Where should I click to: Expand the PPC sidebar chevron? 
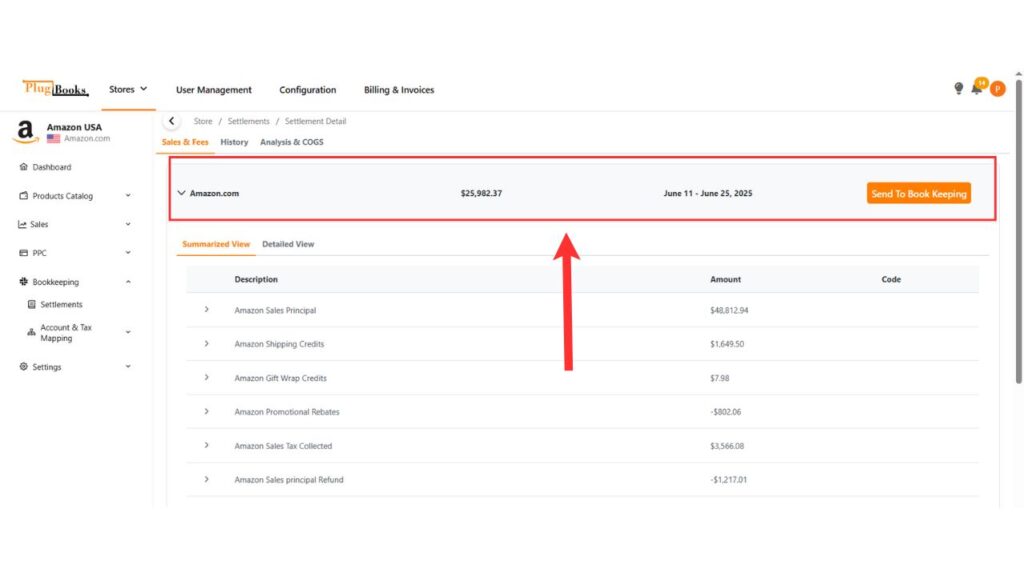128,252
